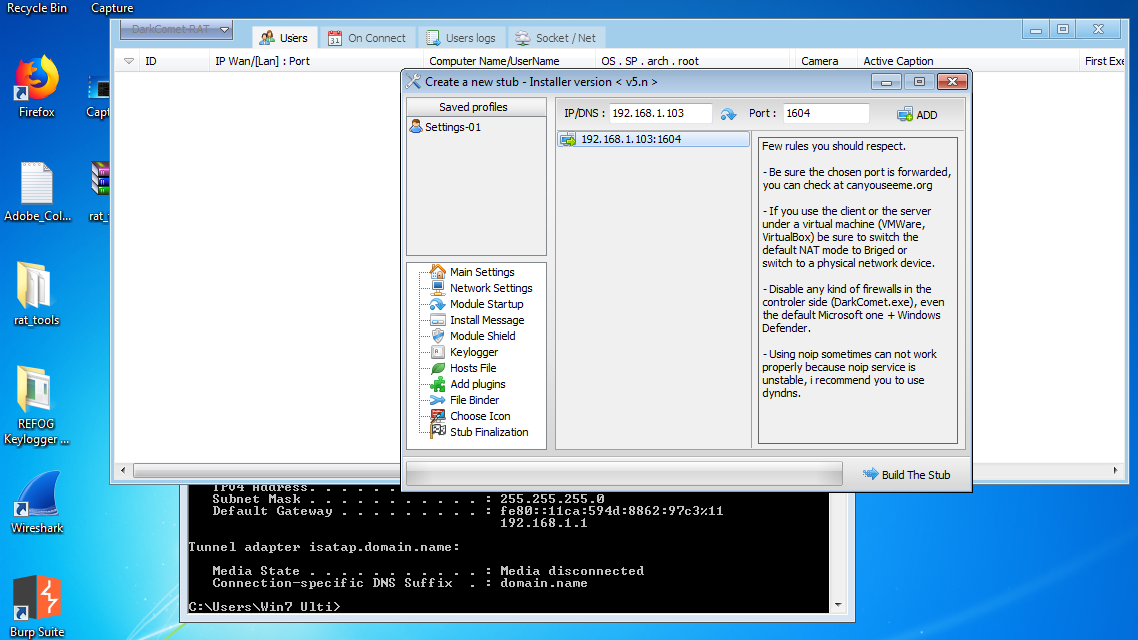
Task: Launch Wireshark from the desktop
Action: click(x=37, y=502)
